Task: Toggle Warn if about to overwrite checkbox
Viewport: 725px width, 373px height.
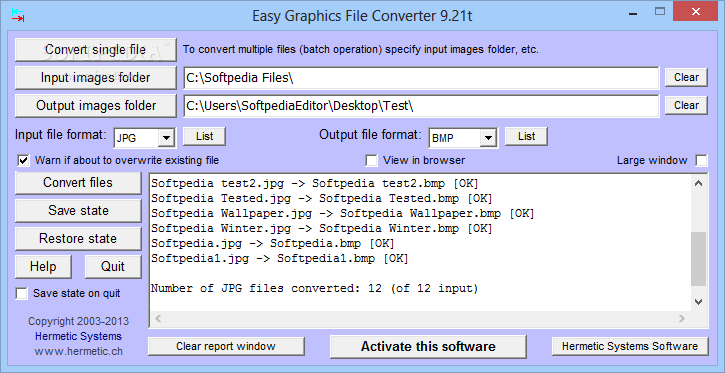Action: click(x=23, y=160)
